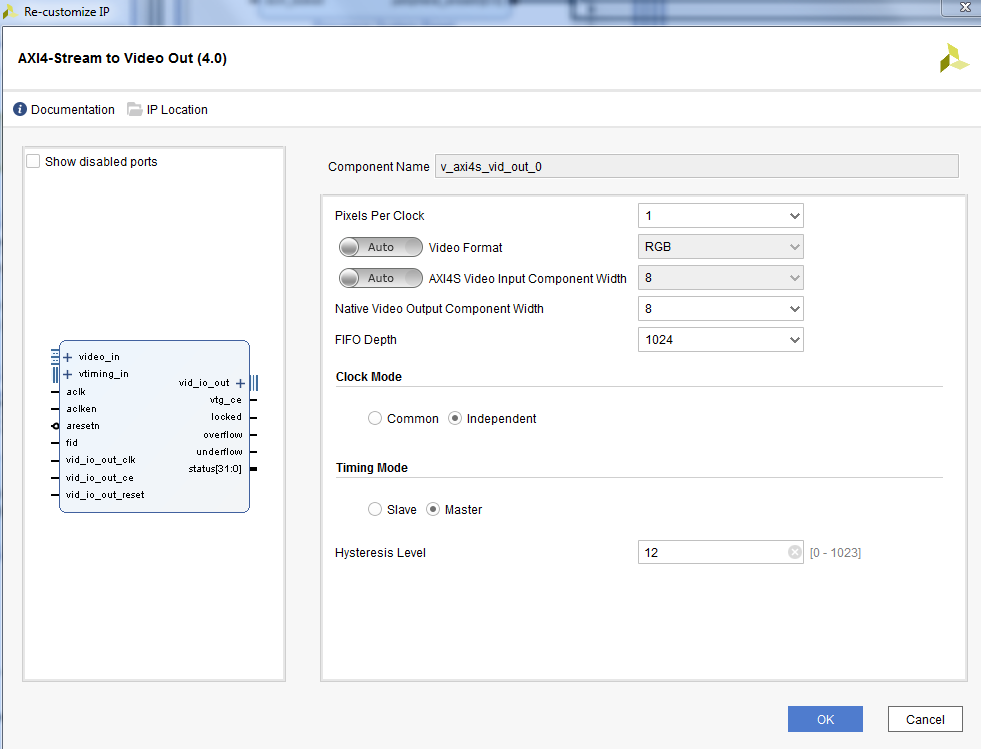981x749 pixels.
Task: Click OK to confirm the IP settings
Action: pos(825,719)
